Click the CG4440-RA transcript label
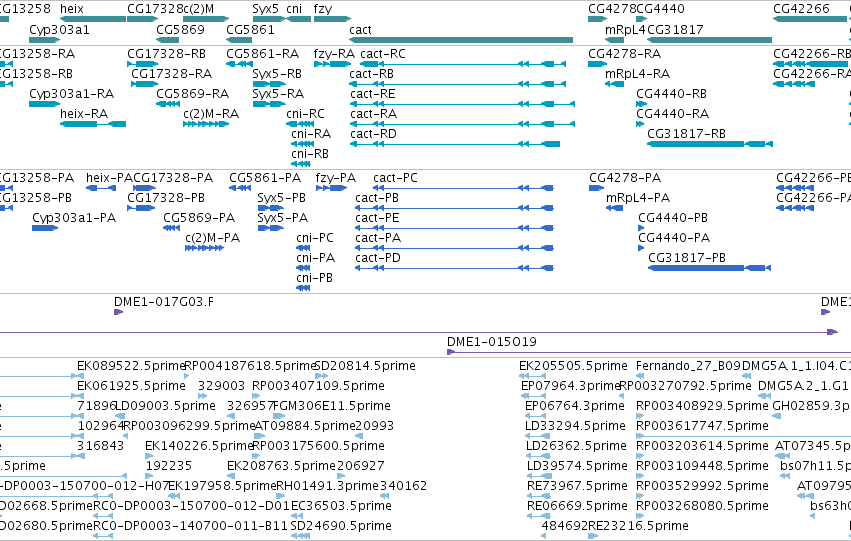The width and height of the screenshot is (851, 541). 672,114
